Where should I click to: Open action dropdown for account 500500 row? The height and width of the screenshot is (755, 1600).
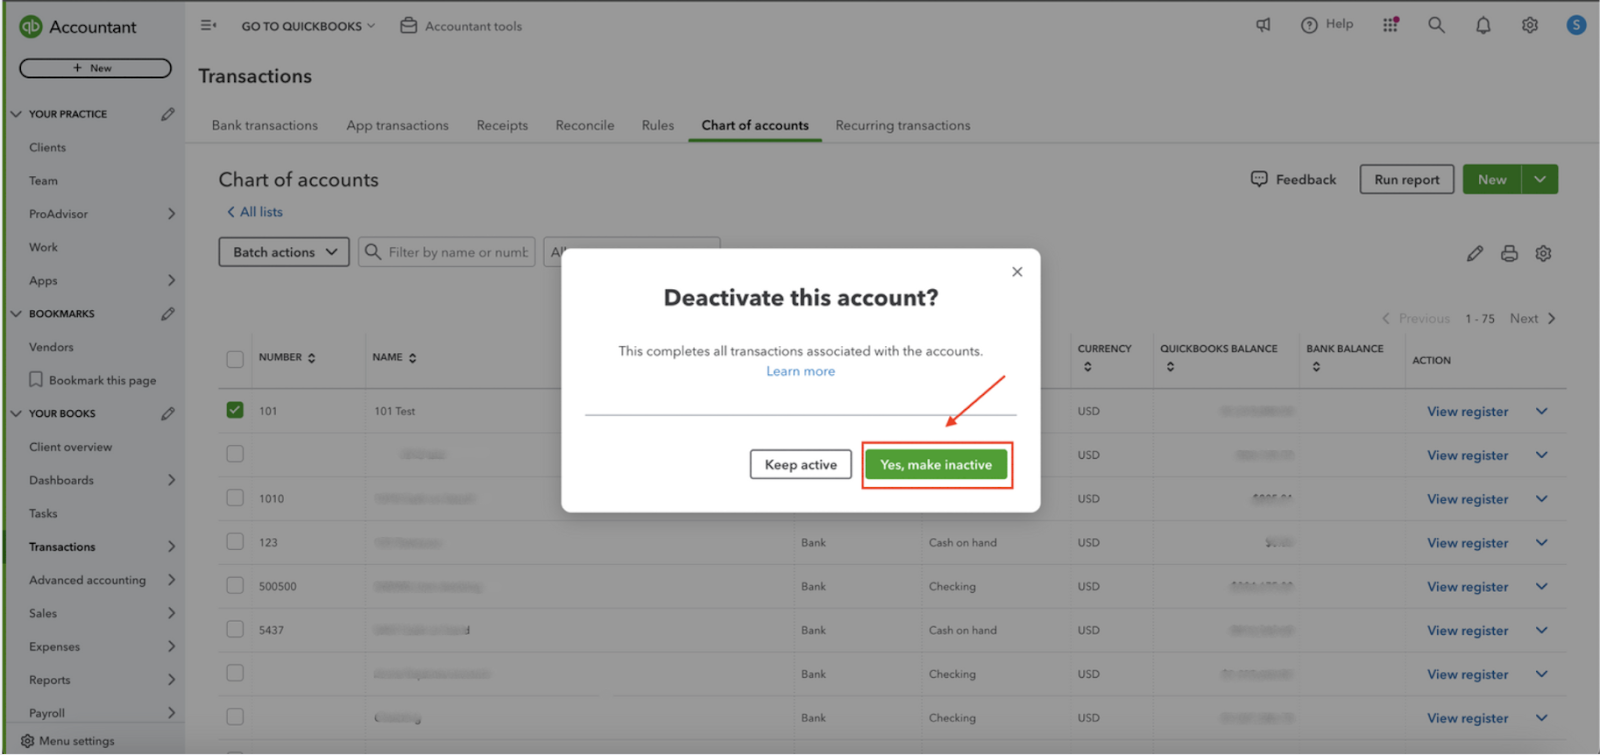(x=1541, y=586)
